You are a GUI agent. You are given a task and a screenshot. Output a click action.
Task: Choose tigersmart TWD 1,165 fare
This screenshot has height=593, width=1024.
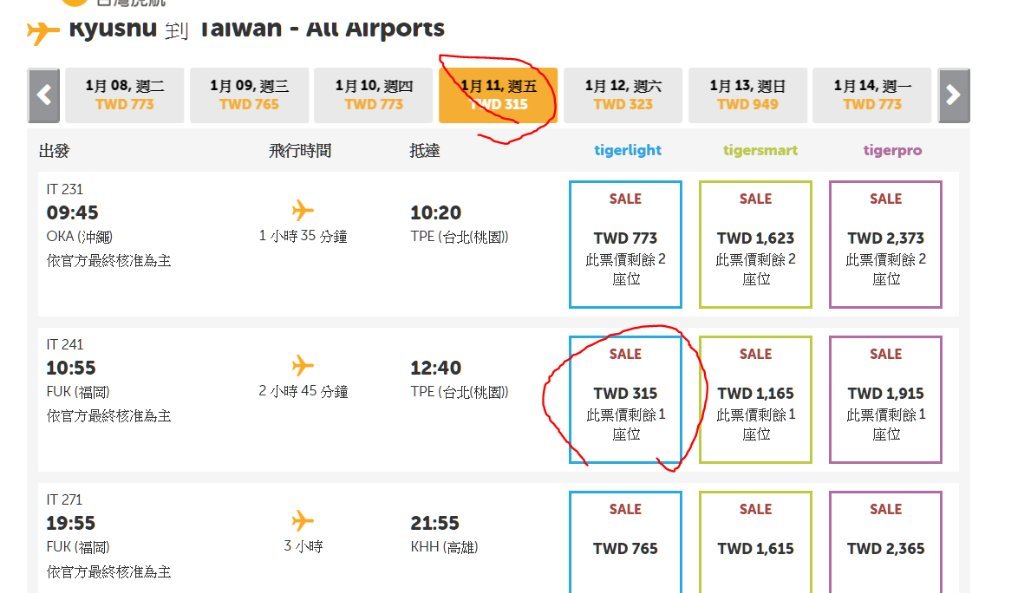tap(756, 400)
